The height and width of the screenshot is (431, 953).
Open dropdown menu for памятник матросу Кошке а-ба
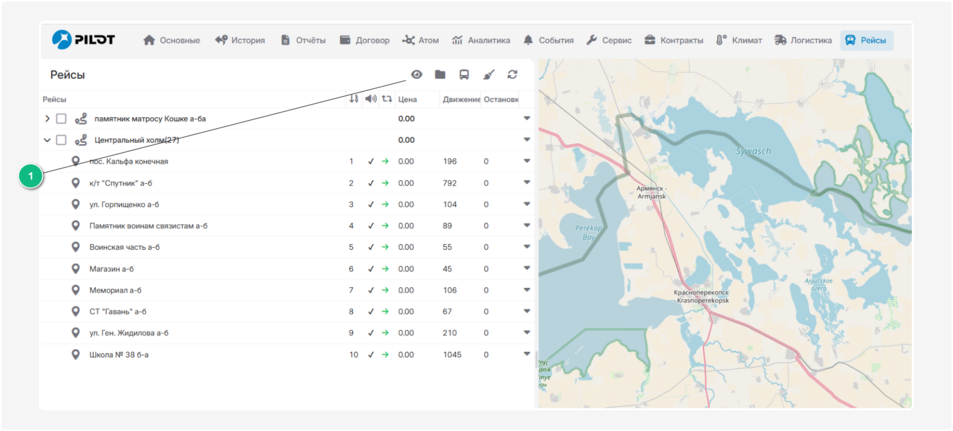tap(527, 119)
